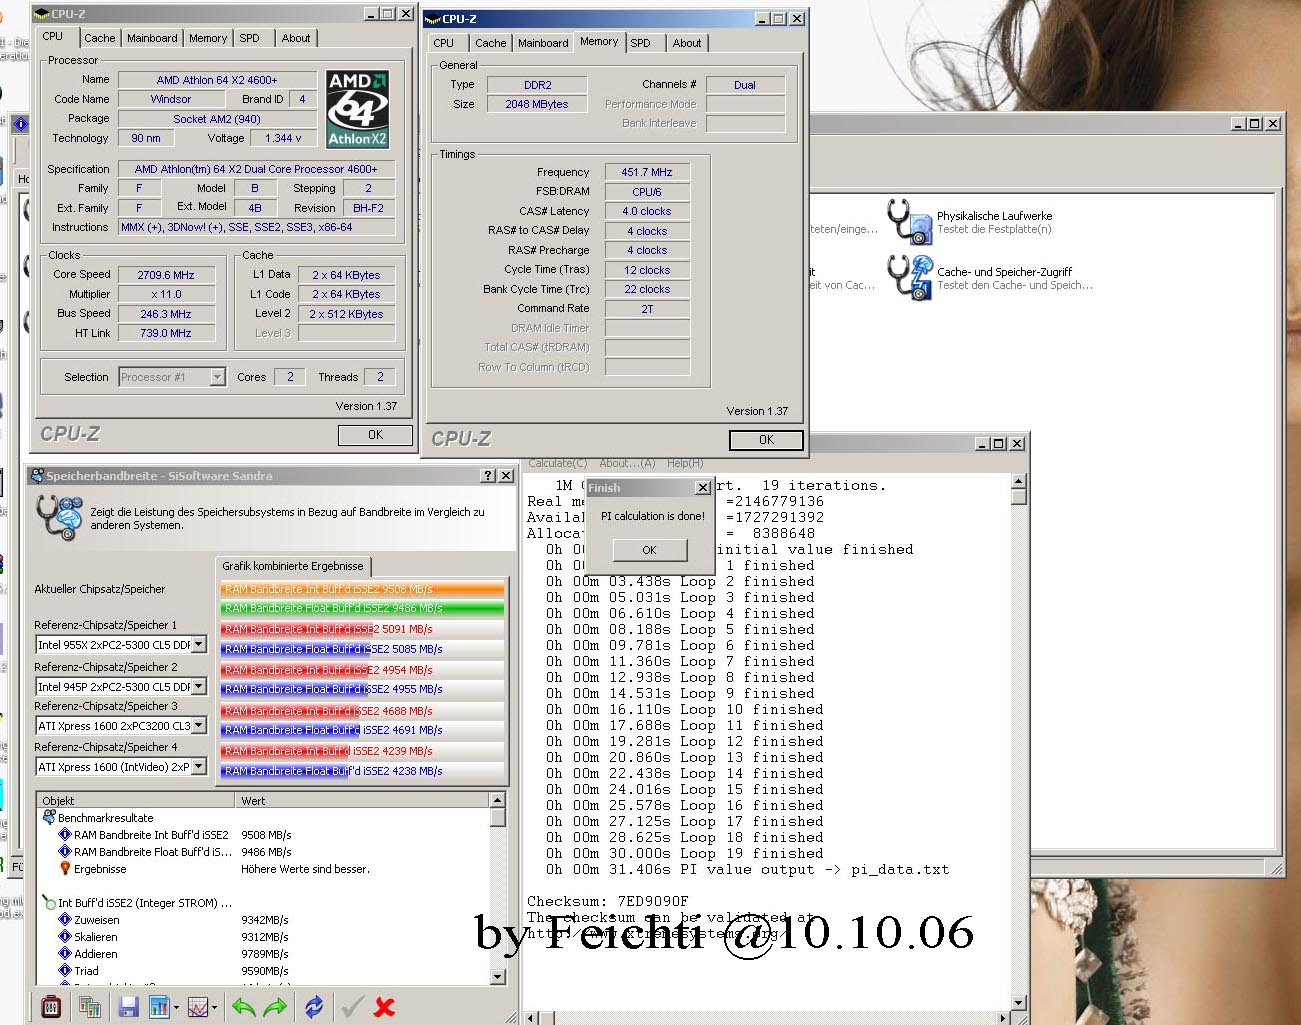Open About tab in the Memory CPU-Z window
The width and height of the screenshot is (1301, 1025).
click(x=687, y=43)
